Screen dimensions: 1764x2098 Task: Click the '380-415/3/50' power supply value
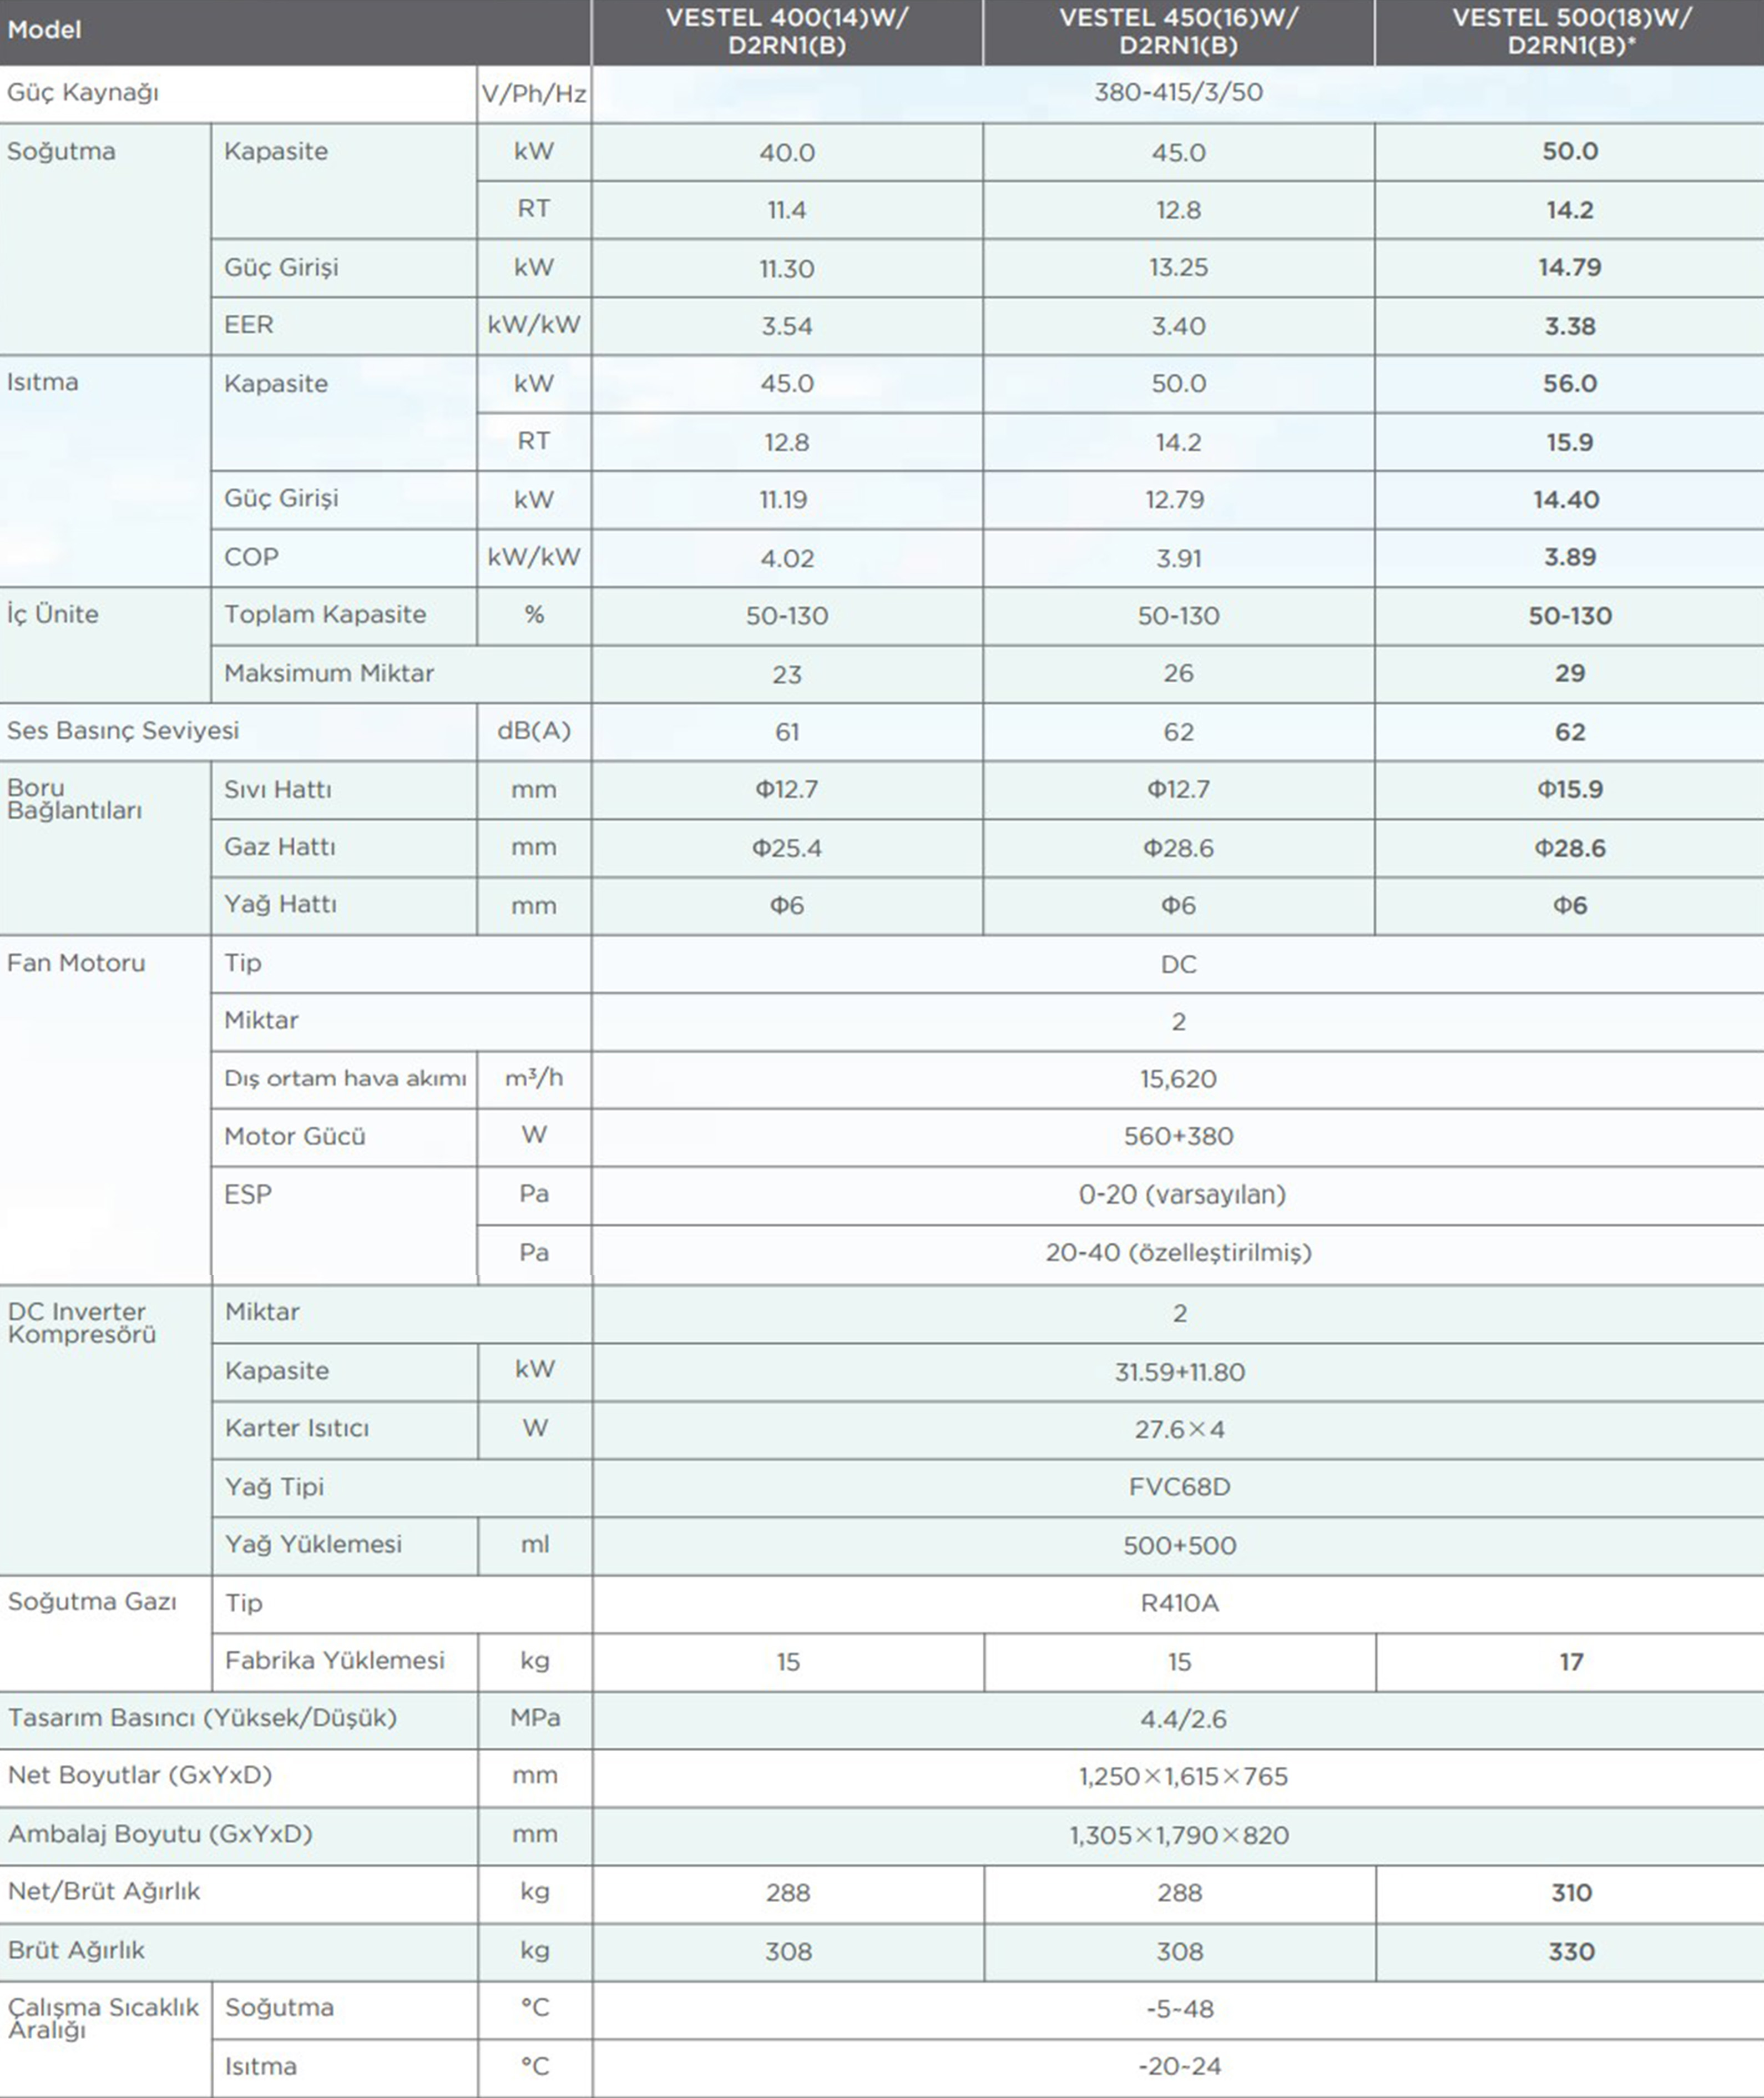pos(1178,93)
